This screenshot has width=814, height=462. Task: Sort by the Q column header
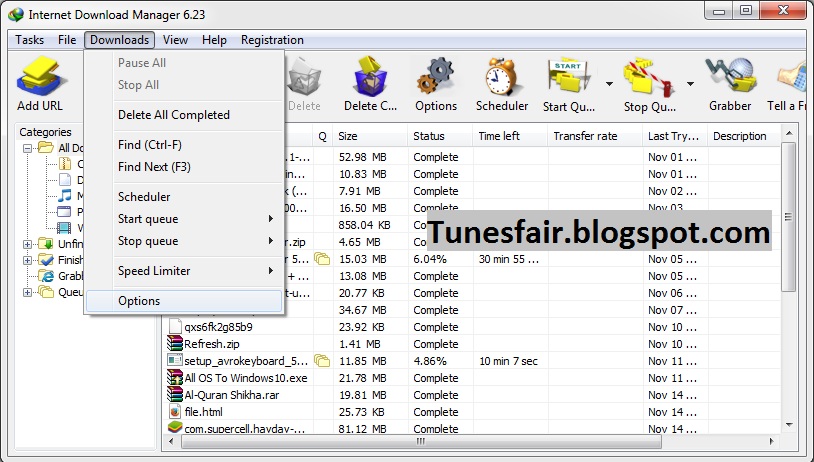[322, 136]
